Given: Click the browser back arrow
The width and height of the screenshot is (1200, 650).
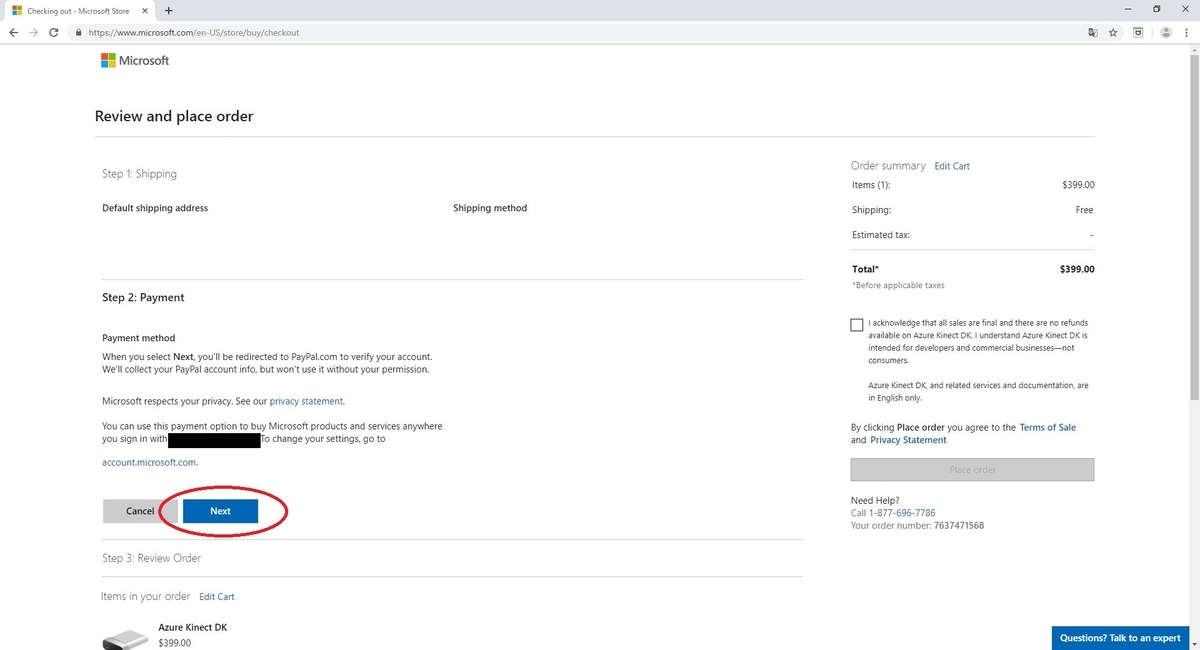Looking at the screenshot, I should coord(13,32).
